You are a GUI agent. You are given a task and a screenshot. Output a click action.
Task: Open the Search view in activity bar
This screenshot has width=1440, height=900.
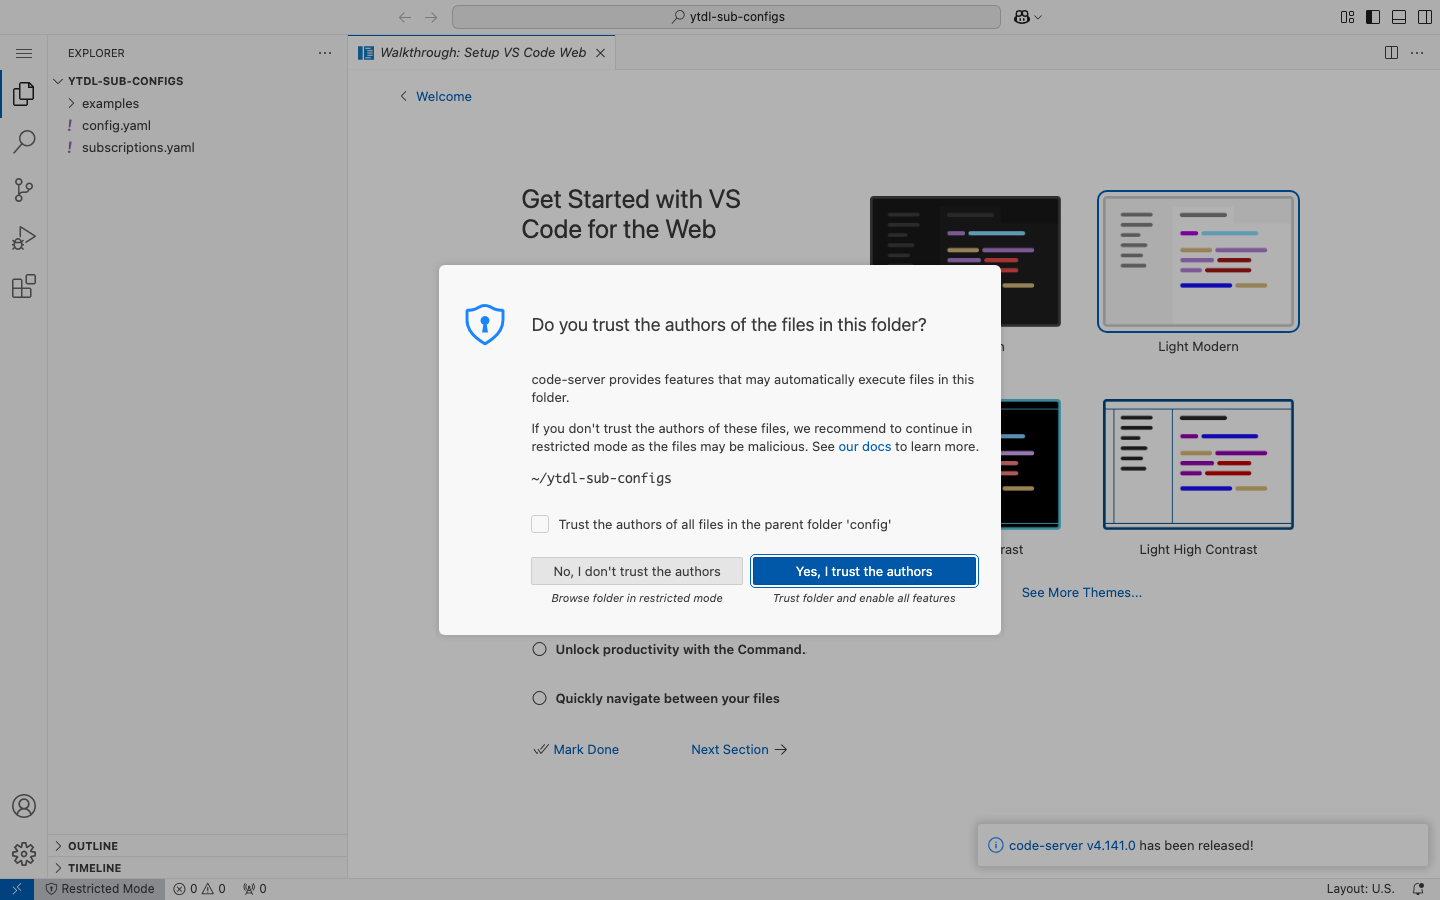24,142
